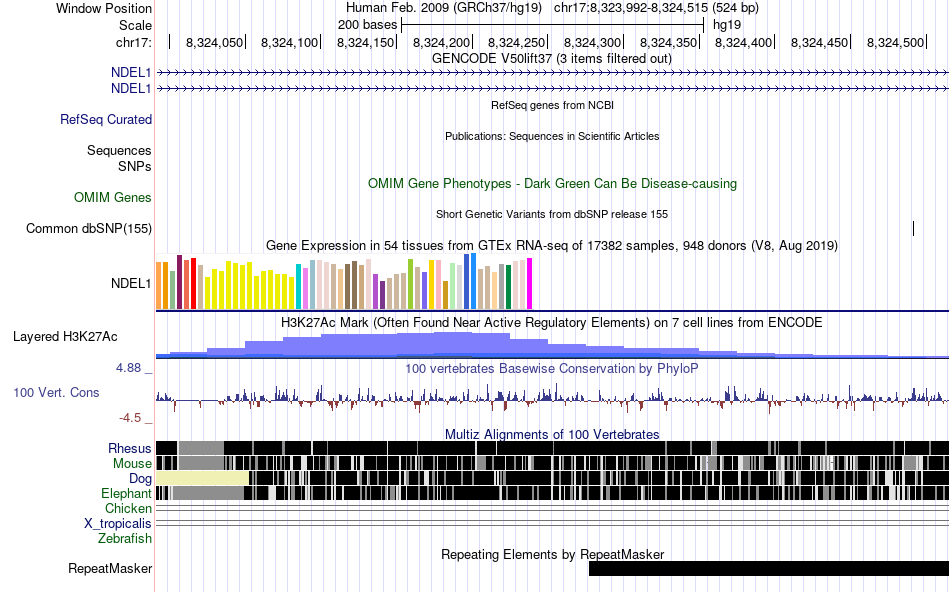Select the Chicken alignment label
Screen dimensions: 950x592
(128, 508)
